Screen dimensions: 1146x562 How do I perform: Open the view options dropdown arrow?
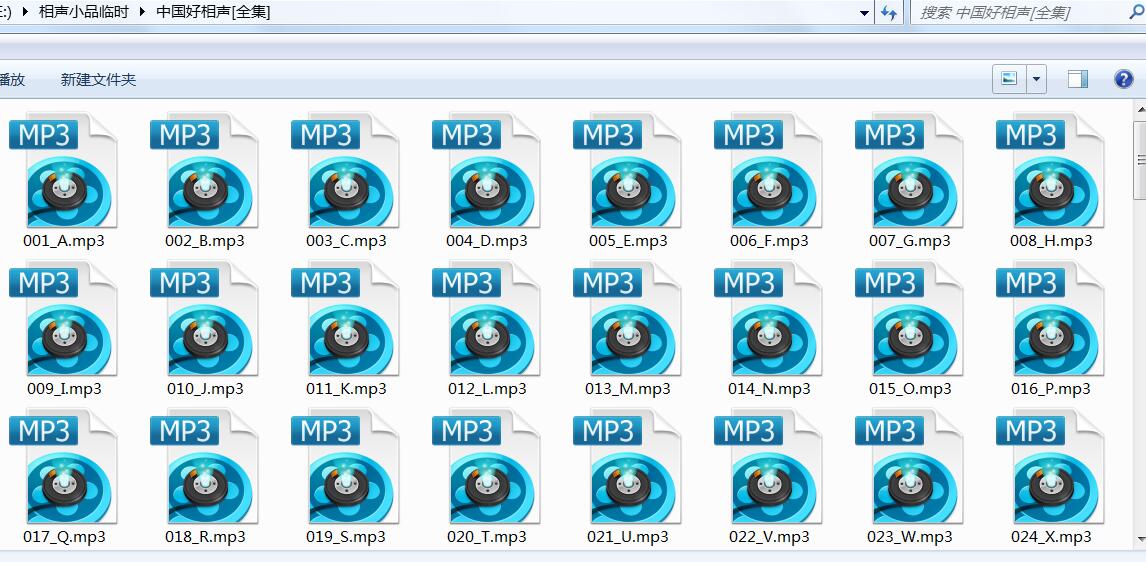point(1036,79)
